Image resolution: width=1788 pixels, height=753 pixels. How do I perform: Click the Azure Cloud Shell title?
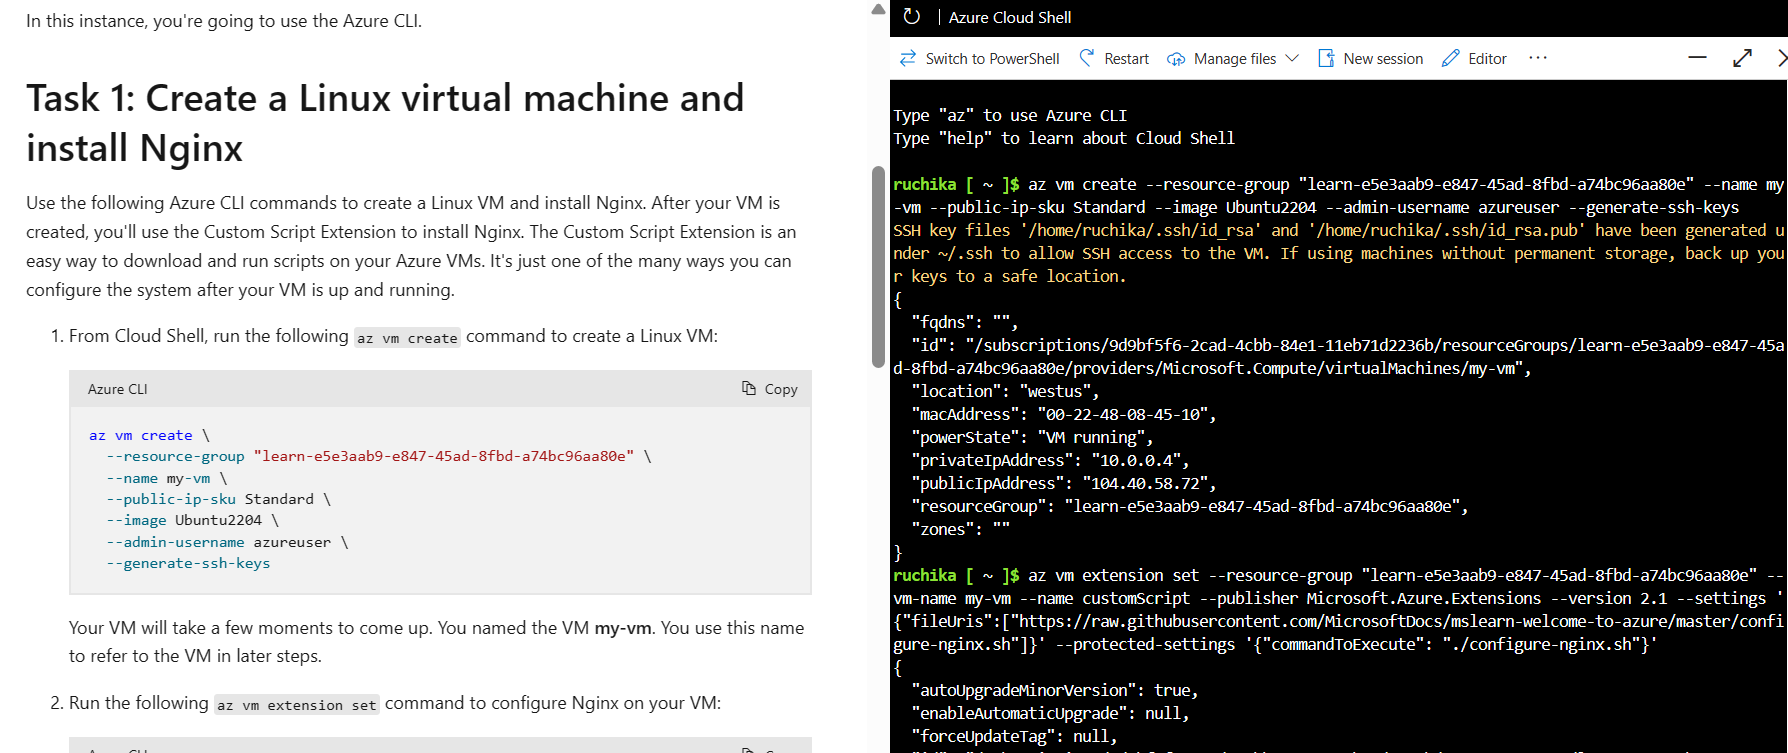(1010, 17)
